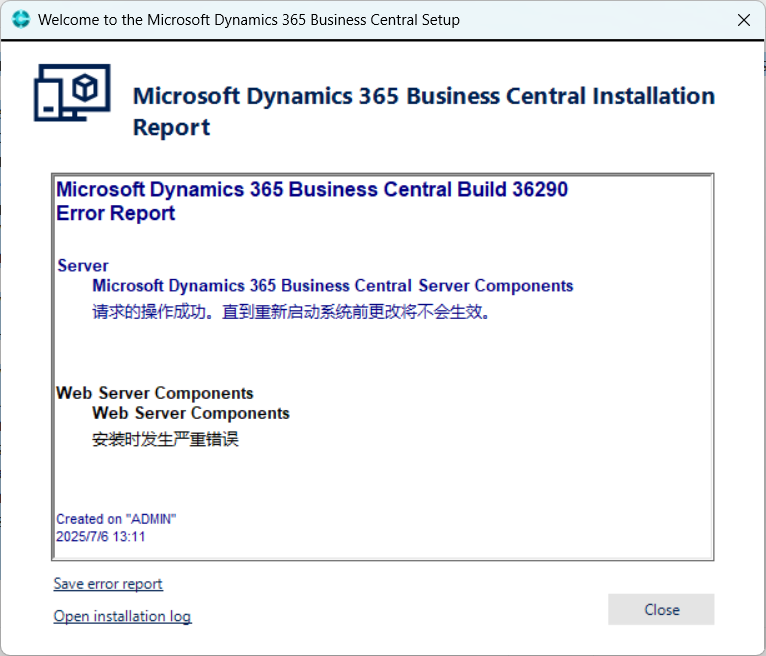Click the window title 'Welcome to the Microsoft Dynamics 365 Business Central Setup'
The image size is (766, 656).
pos(249,20)
